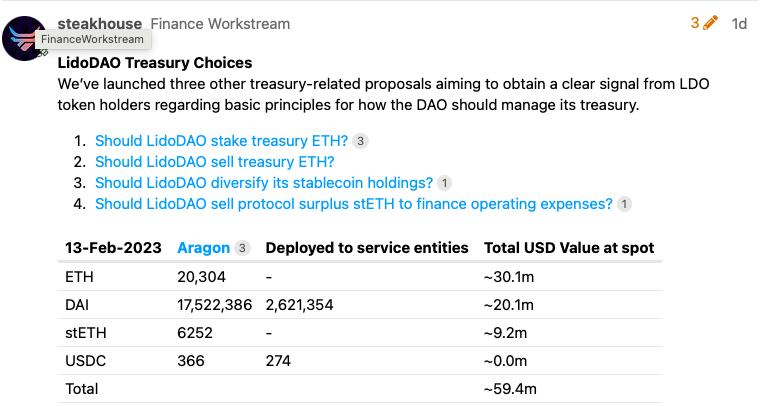The width and height of the screenshot is (764, 406).
Task: Open sell protocol surplus stETH link
Action: 354,204
